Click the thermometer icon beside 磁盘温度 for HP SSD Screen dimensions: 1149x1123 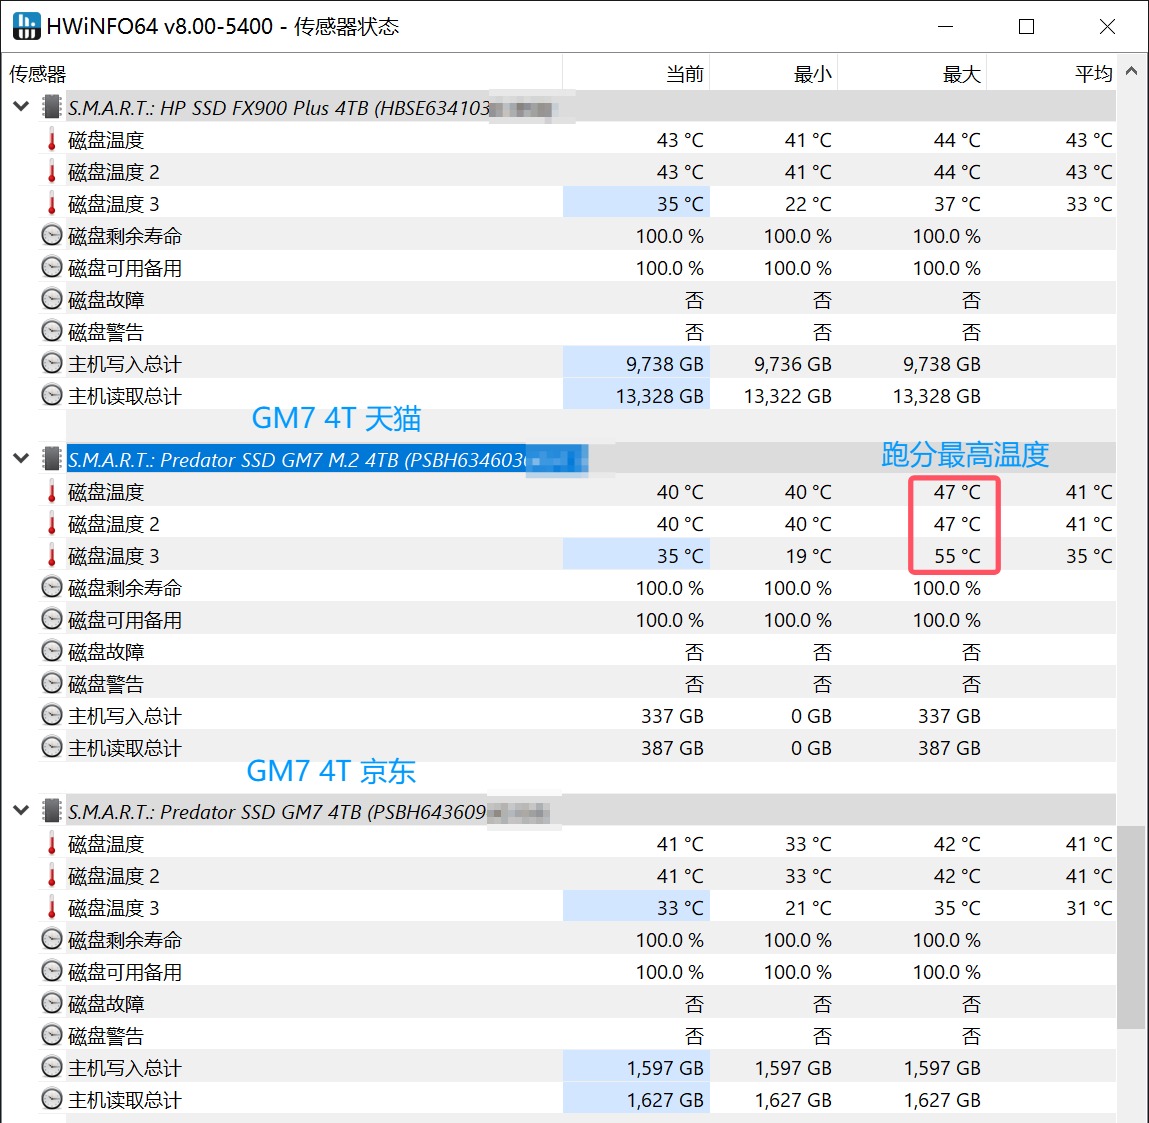50,139
